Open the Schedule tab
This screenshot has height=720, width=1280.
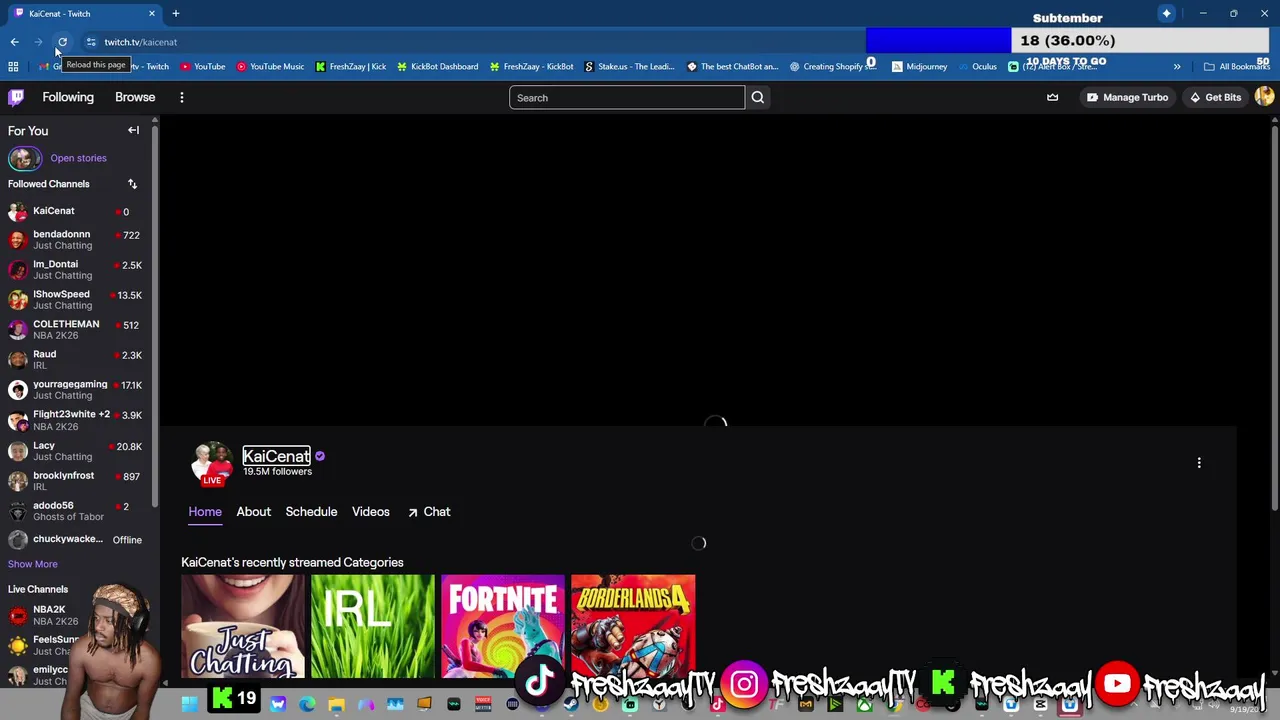(311, 512)
